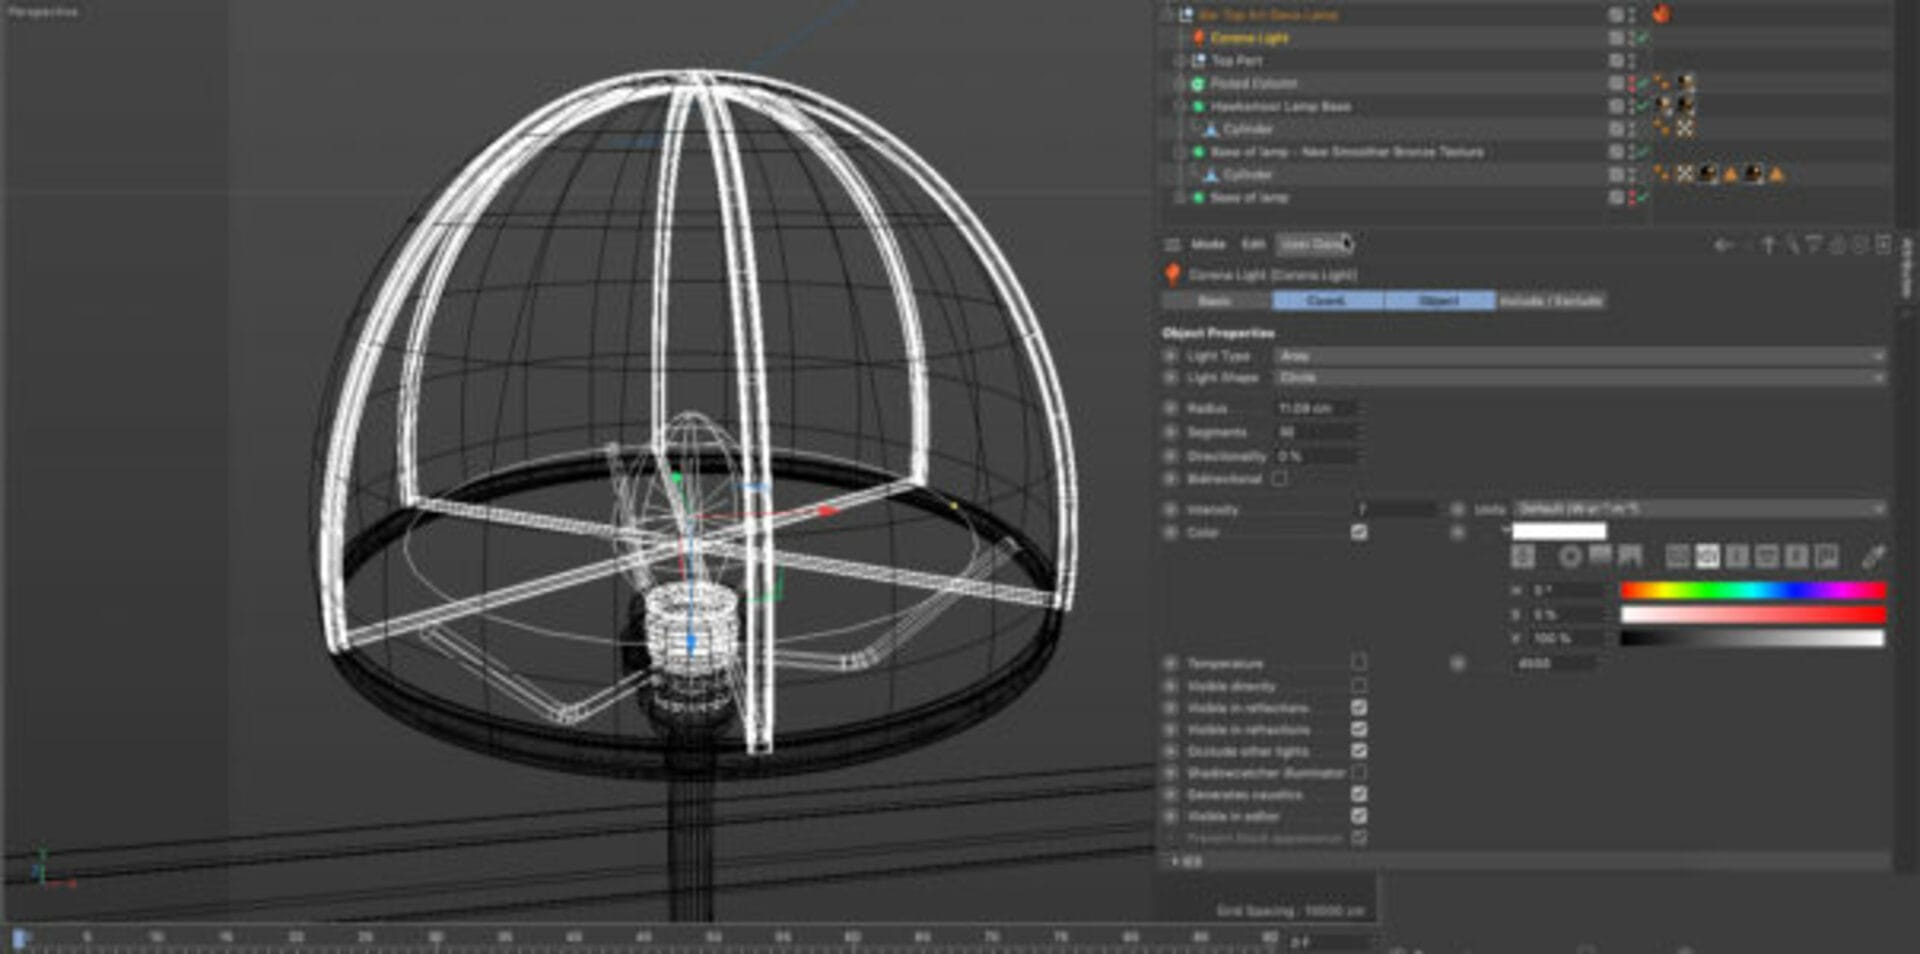Click on the black-to-white Value slider
This screenshot has height=954, width=1920.
1752,638
